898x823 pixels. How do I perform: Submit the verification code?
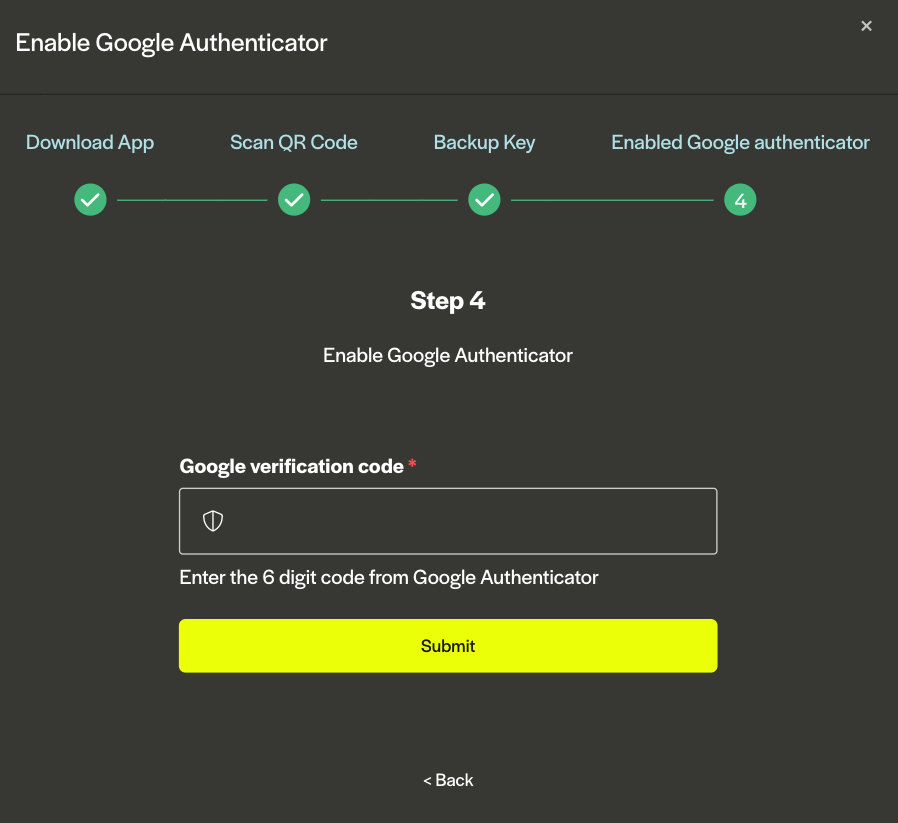click(x=448, y=645)
